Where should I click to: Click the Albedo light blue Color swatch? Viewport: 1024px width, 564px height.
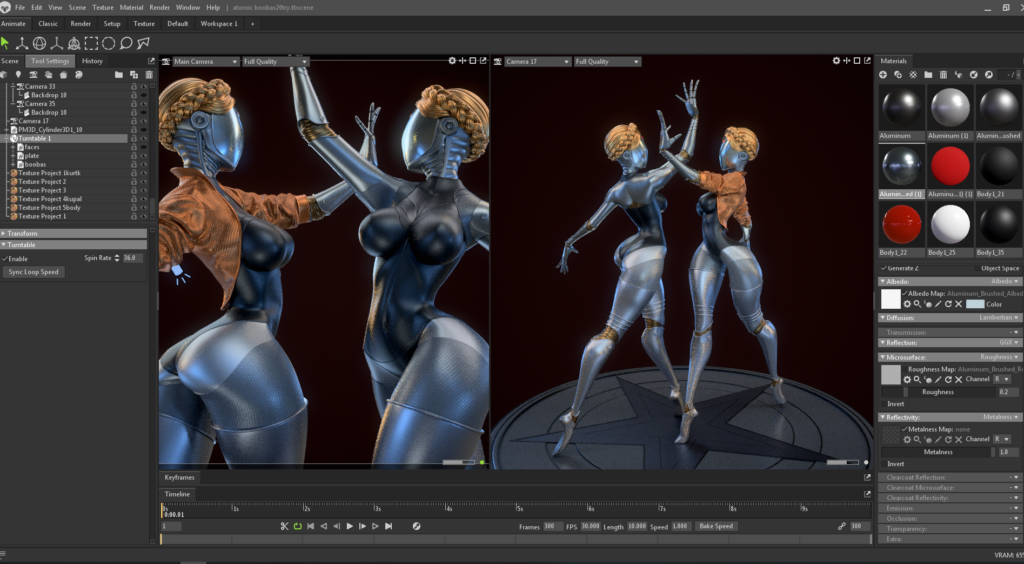point(975,304)
